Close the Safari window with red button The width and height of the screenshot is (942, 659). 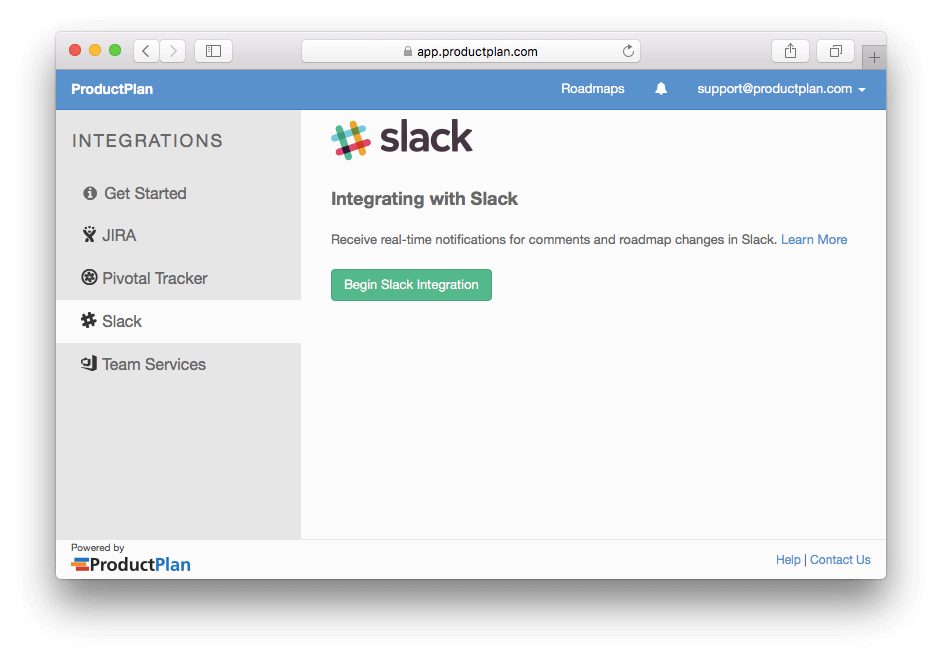click(75, 50)
